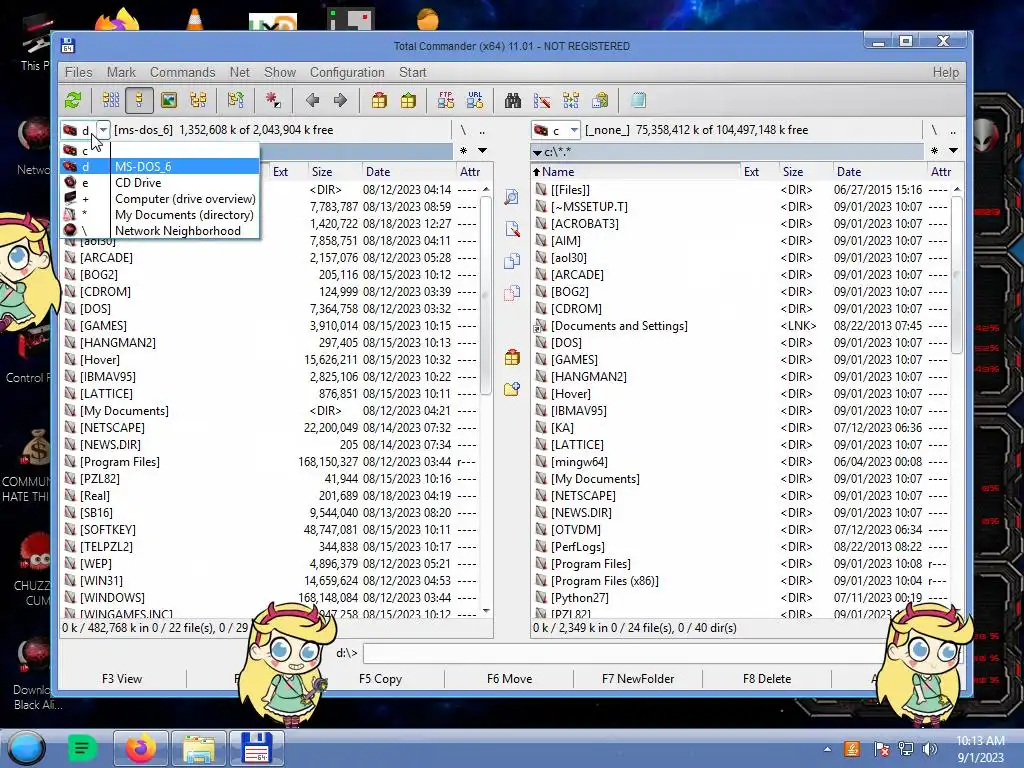Go to root in the right panel with \ button

[934, 130]
